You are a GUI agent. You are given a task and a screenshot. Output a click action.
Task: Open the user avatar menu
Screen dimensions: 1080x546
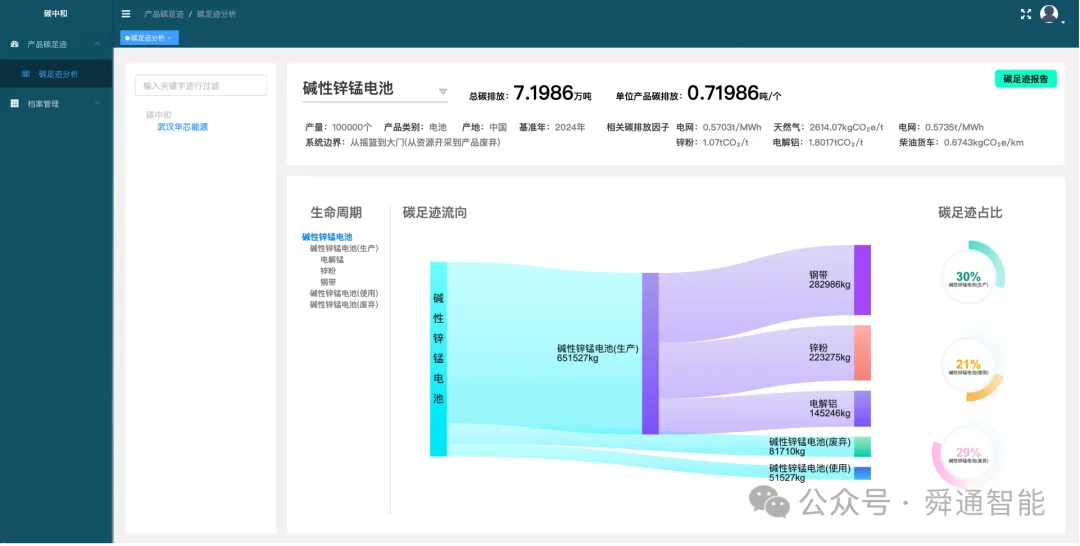1049,14
